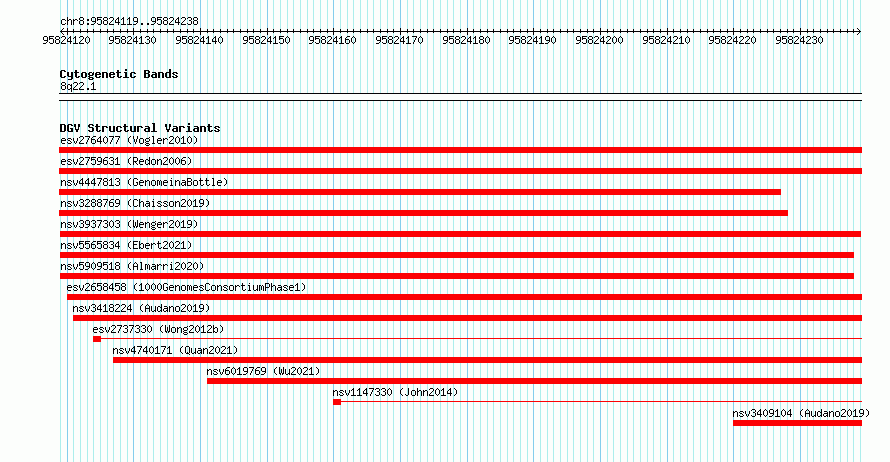
Task: Select the red bar of nsv4447813
Action: 420,192
